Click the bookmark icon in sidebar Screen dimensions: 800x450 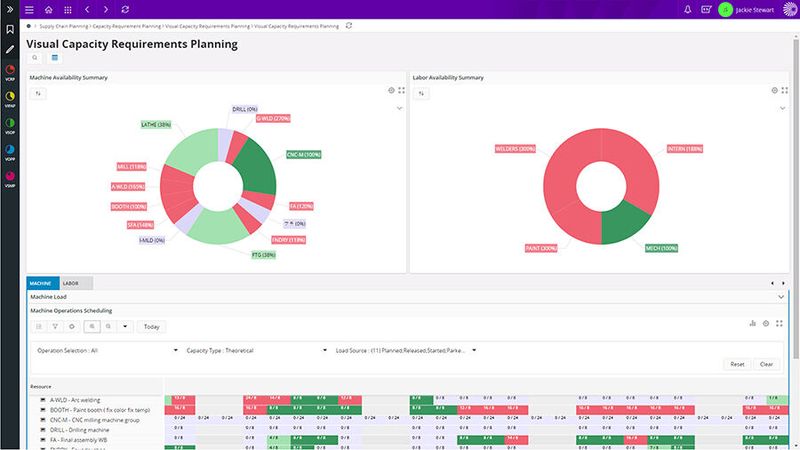tap(10, 29)
